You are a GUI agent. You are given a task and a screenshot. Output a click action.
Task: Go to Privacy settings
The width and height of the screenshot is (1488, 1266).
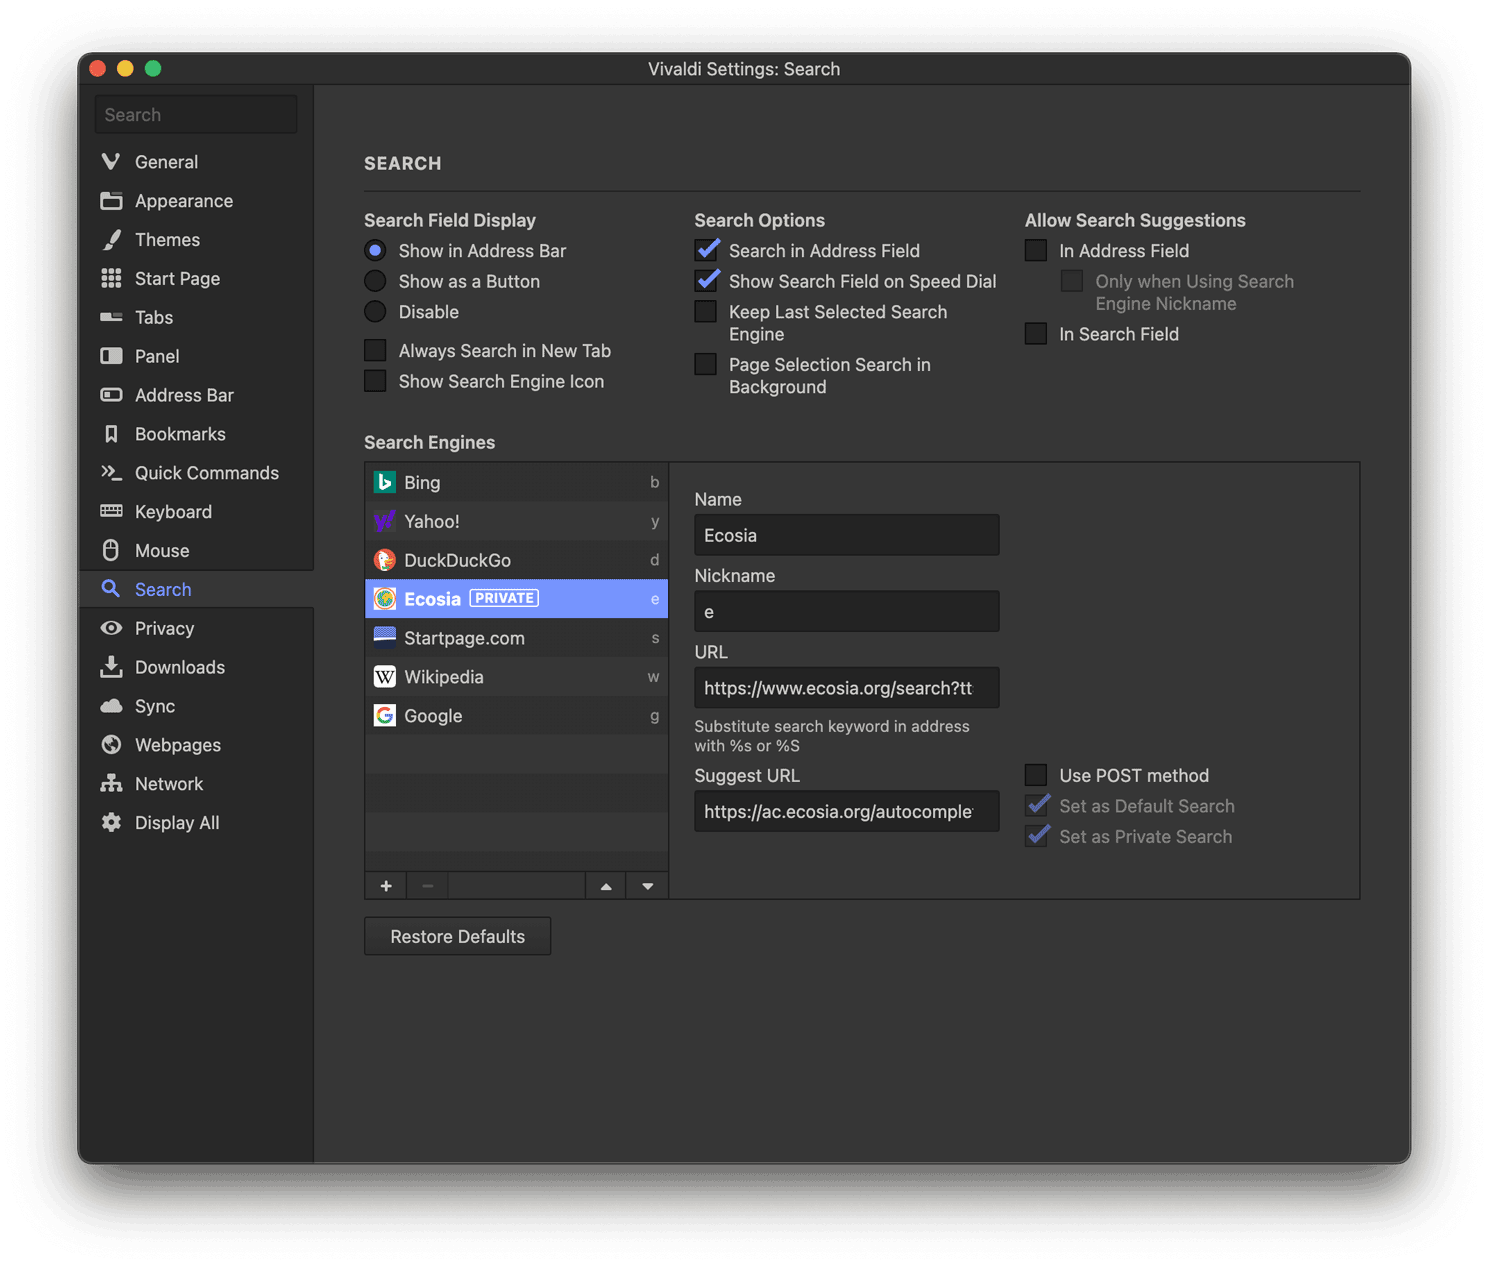click(196, 628)
